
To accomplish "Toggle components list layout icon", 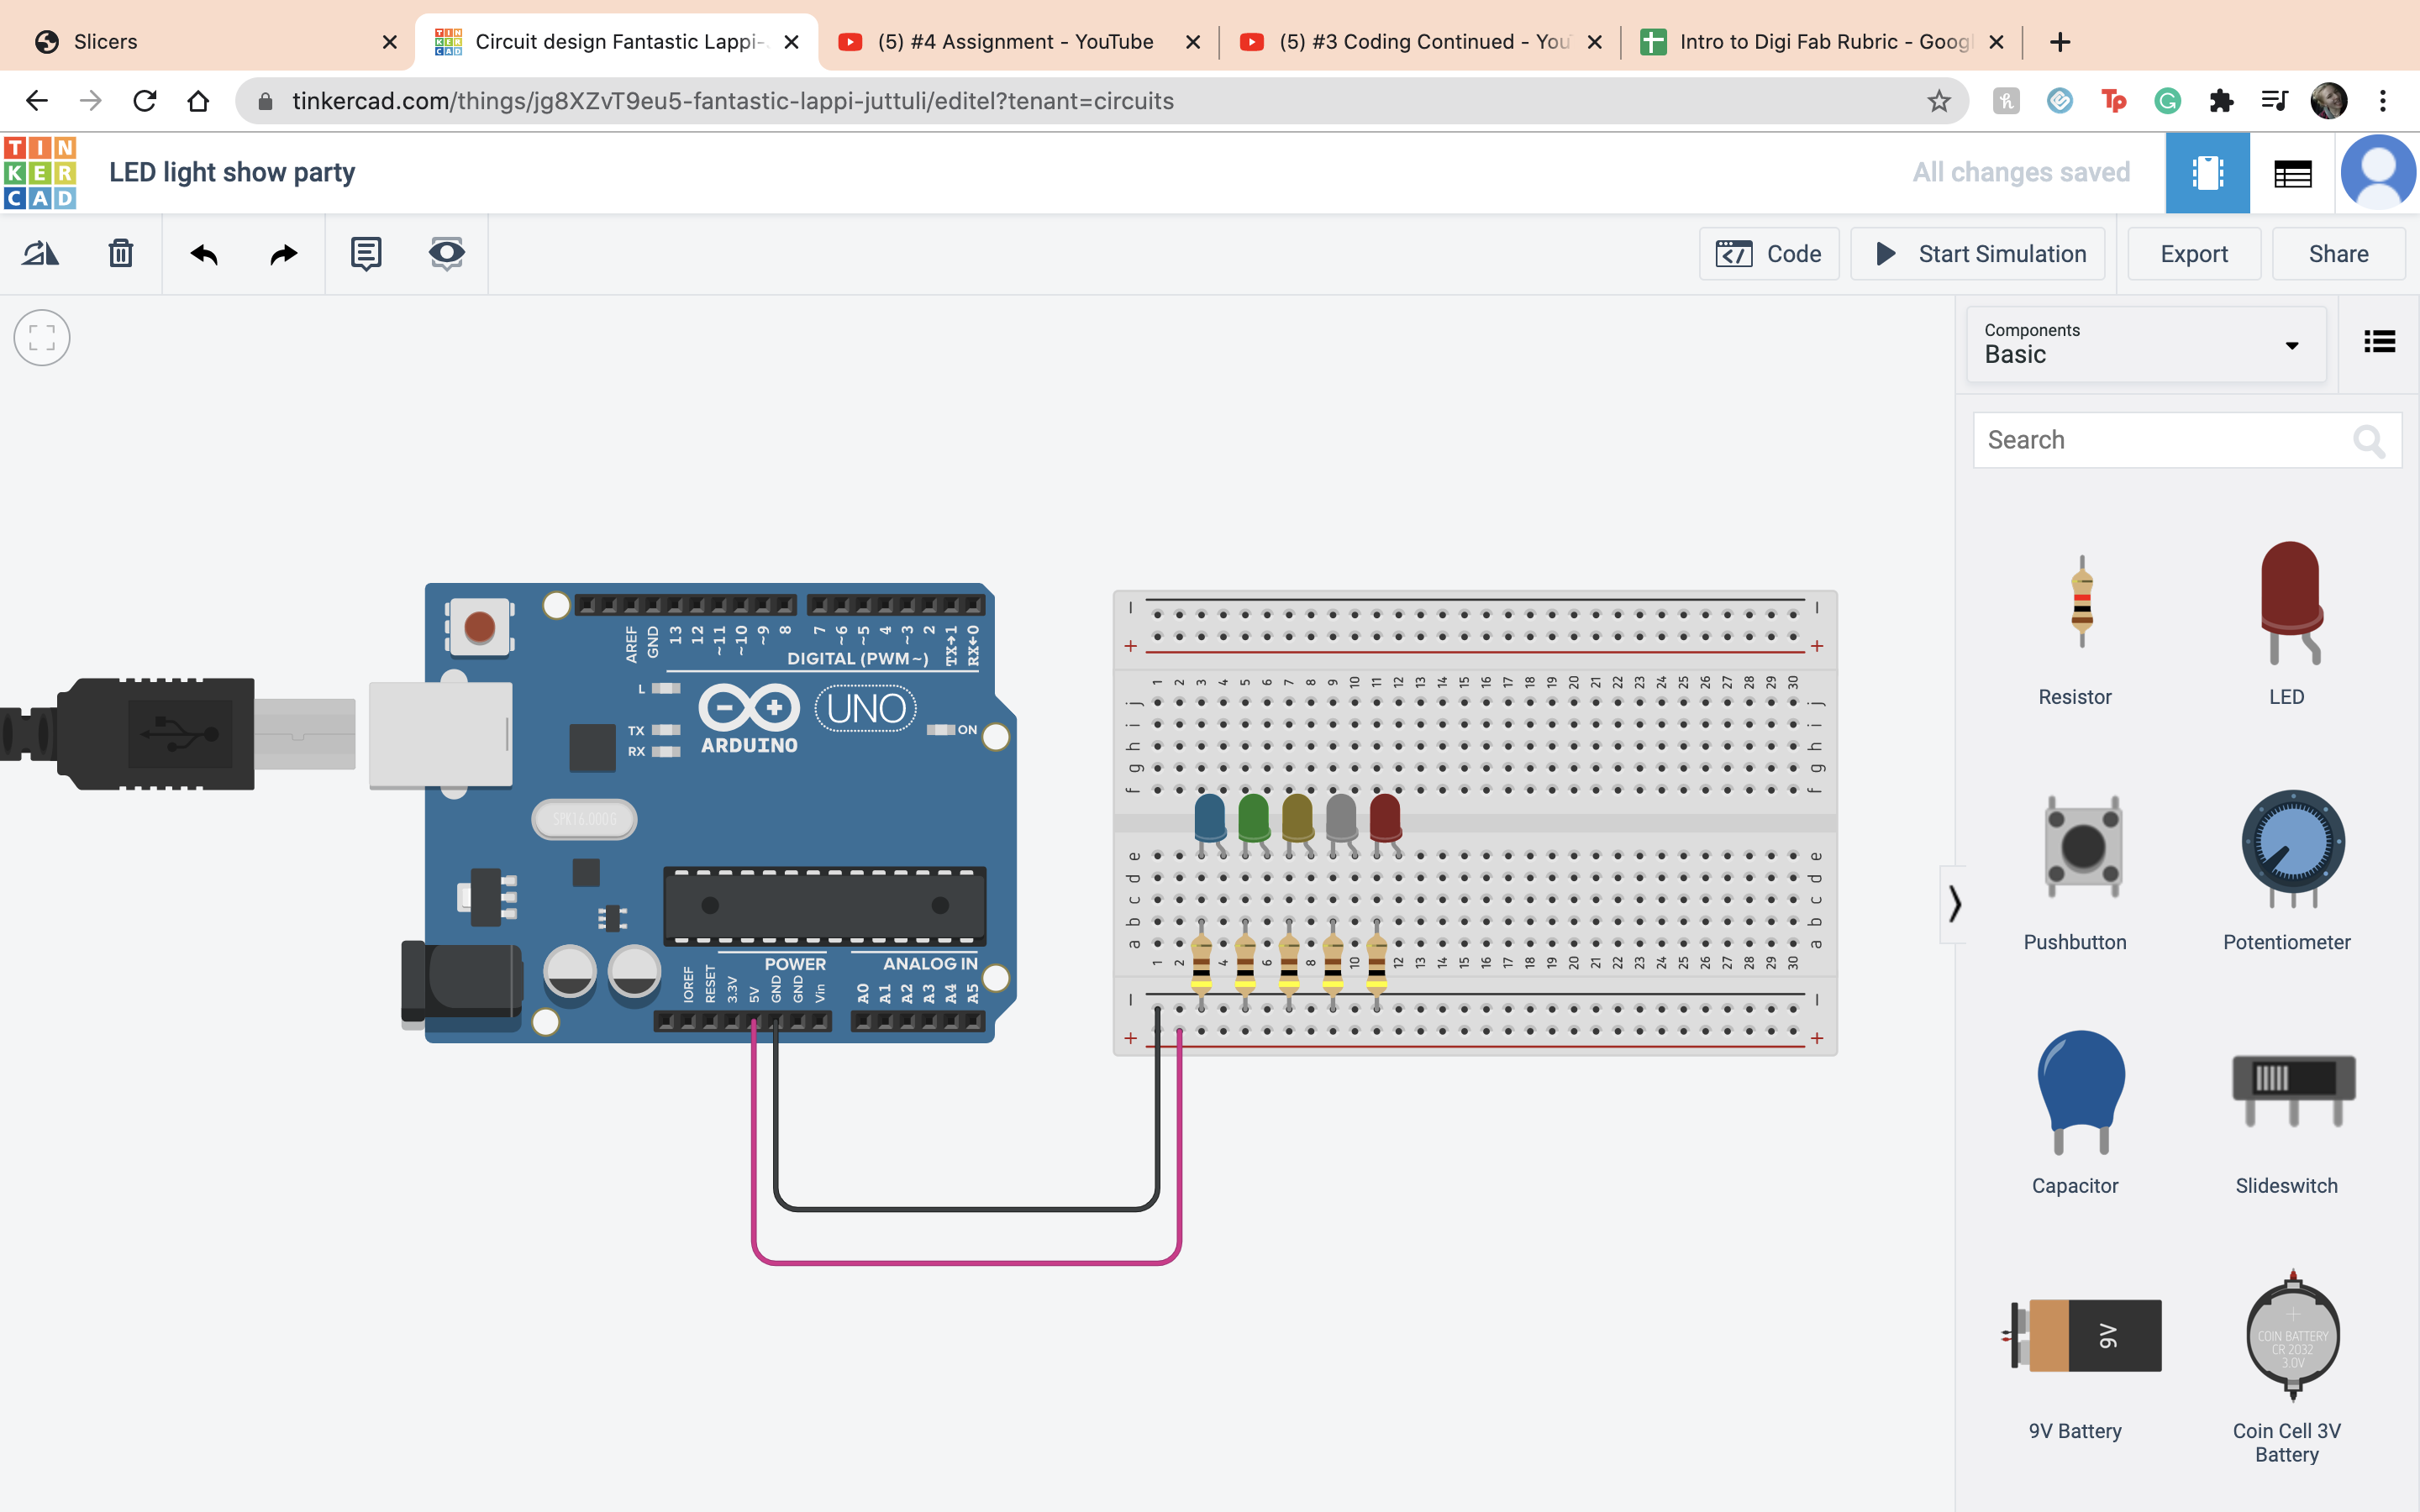I will 2379,342.
